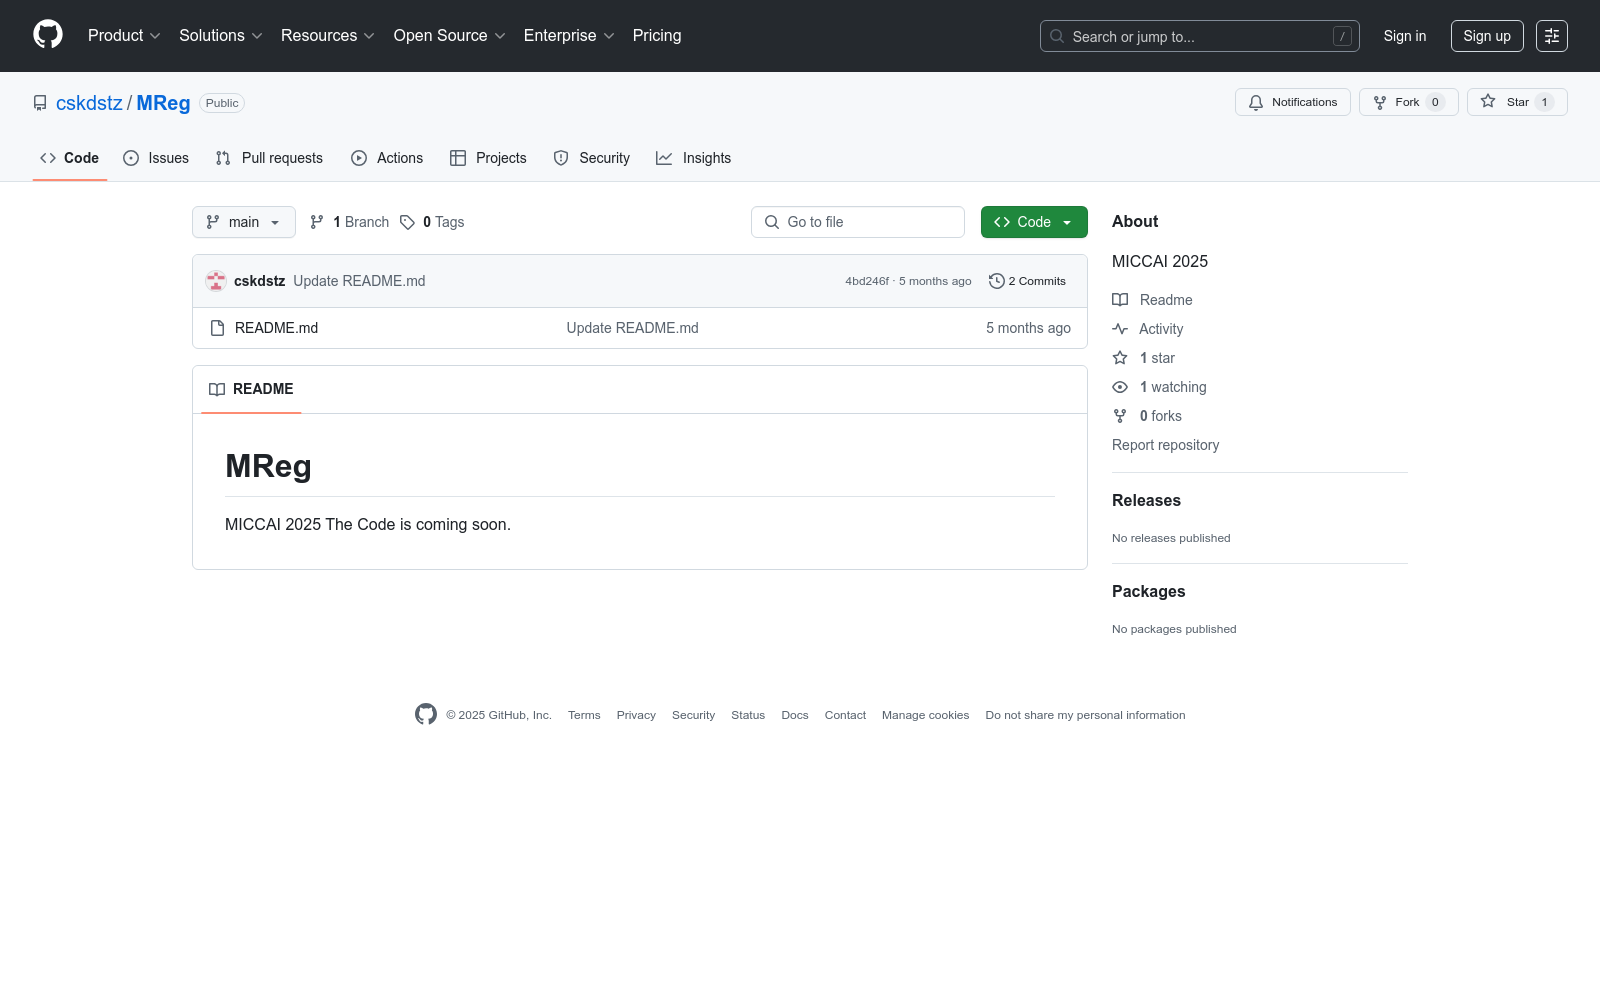Screen dimensions: 1600x1000
Task: Open the Pricing page
Action: point(657,35)
